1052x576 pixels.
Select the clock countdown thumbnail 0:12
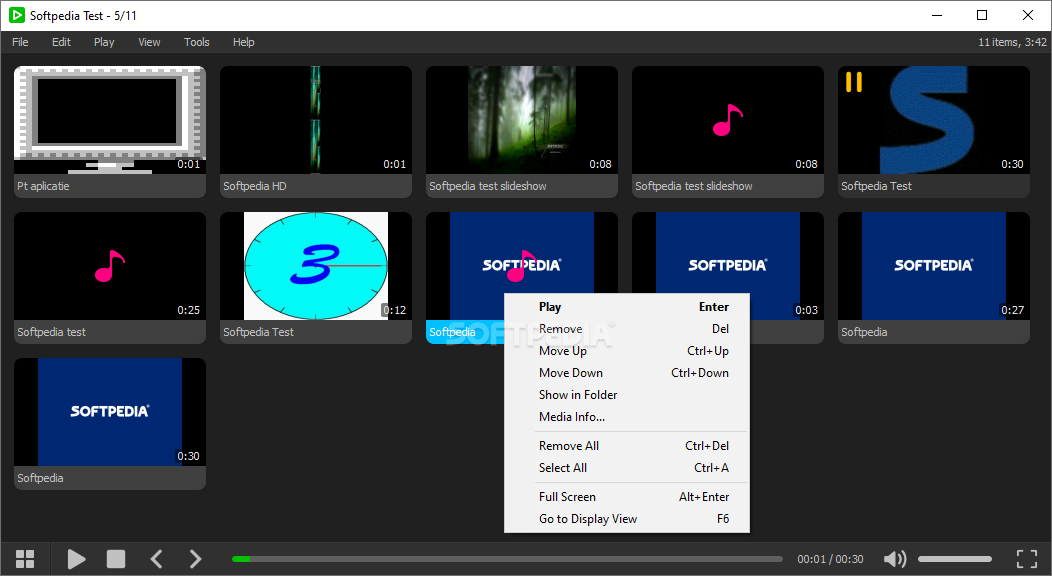point(316,266)
